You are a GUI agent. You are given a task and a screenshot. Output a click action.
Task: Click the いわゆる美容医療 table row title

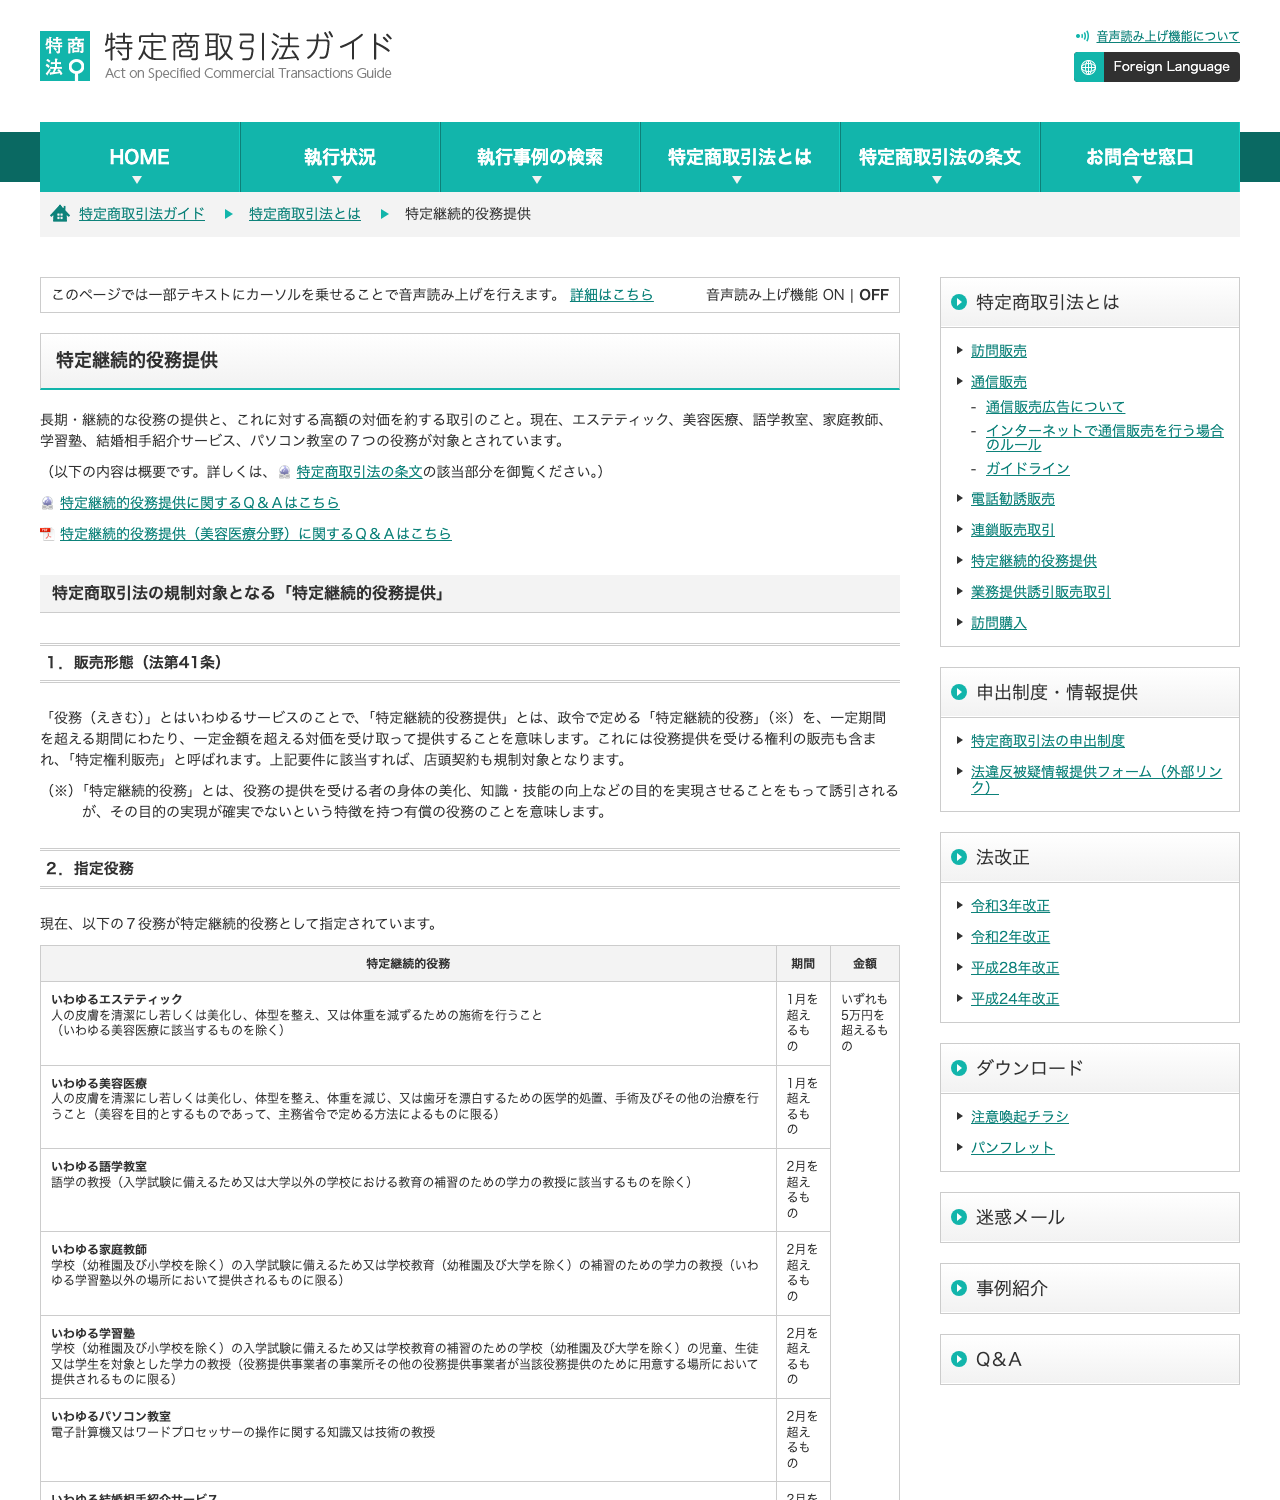point(99,1083)
